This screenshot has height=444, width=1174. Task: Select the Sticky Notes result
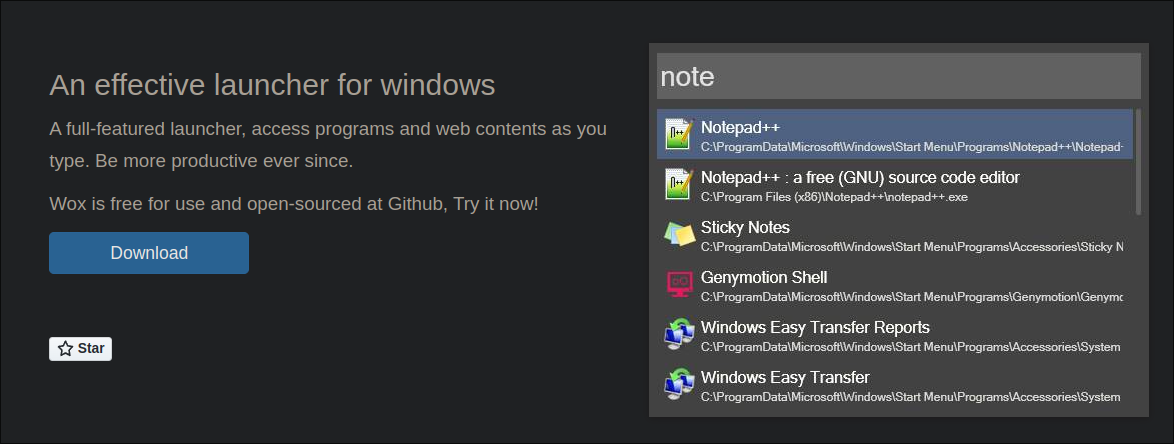tap(895, 234)
